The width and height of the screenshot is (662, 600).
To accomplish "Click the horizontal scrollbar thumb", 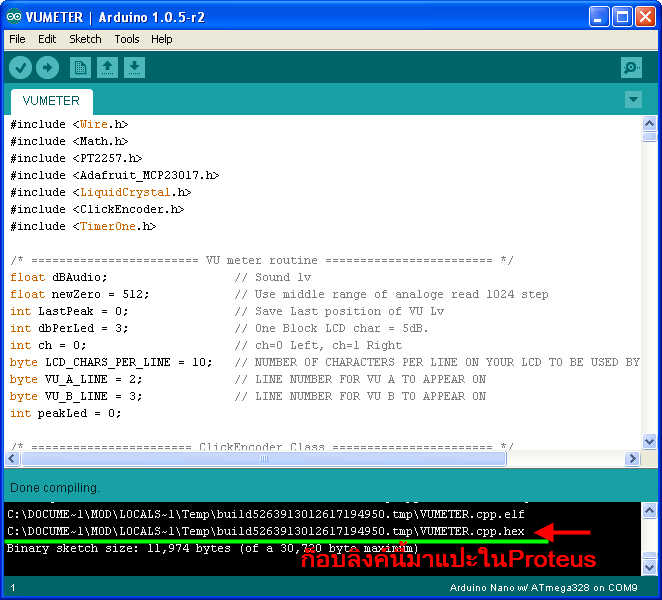I will [264, 459].
